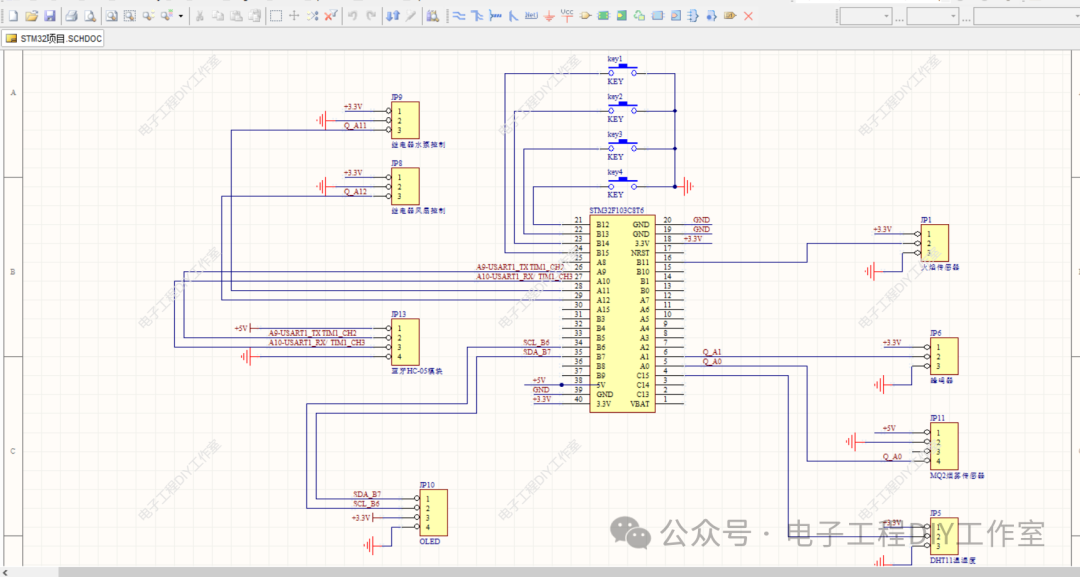Save the schematic with the floppy disk icon

[50, 16]
